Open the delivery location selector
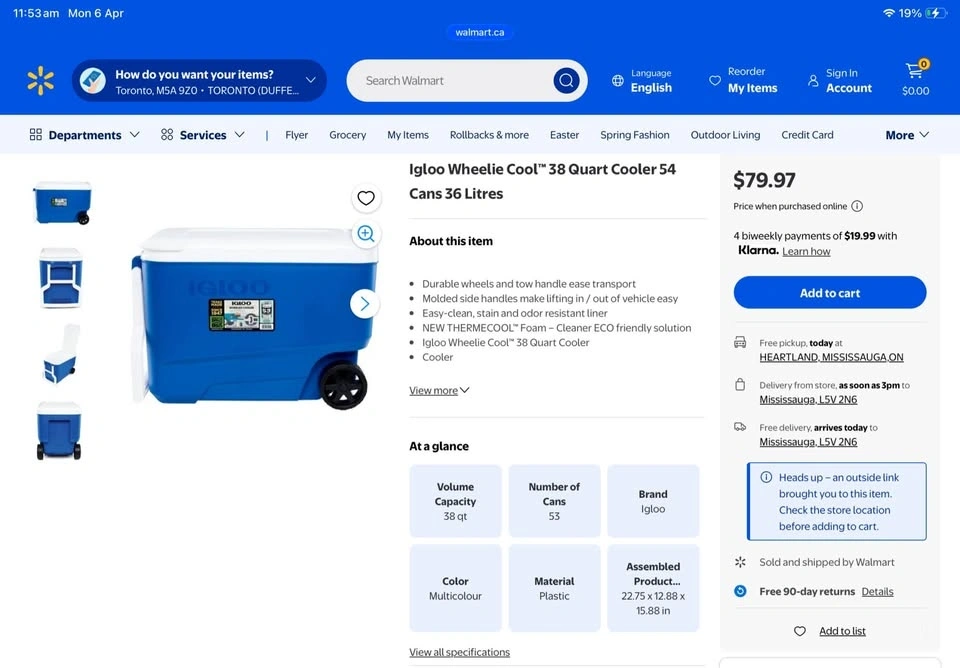 coord(199,81)
